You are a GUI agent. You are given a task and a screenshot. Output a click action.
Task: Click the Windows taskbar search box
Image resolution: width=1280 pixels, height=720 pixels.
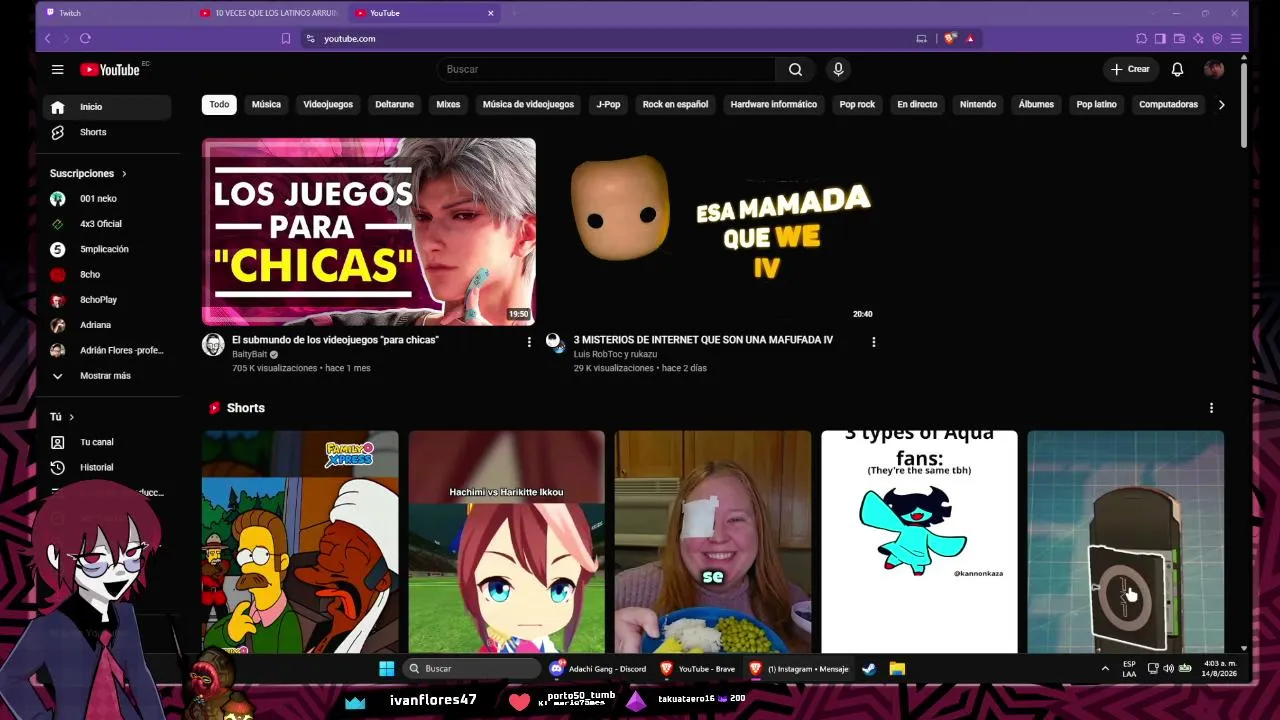click(x=473, y=669)
